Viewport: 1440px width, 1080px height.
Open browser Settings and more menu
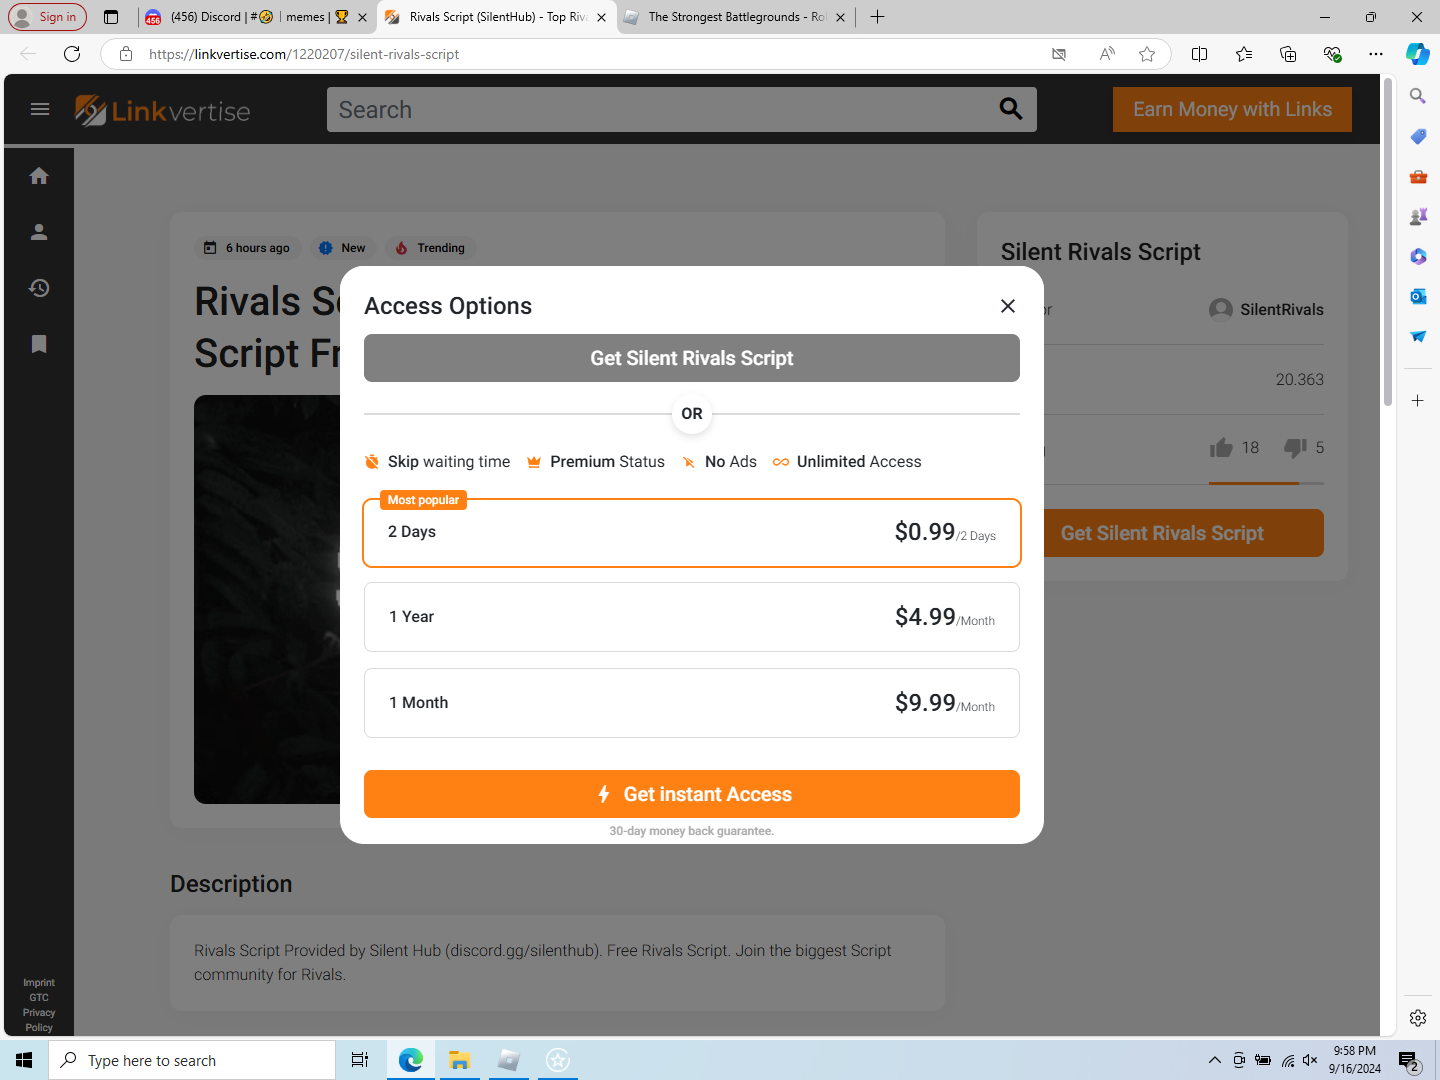[x=1376, y=54]
